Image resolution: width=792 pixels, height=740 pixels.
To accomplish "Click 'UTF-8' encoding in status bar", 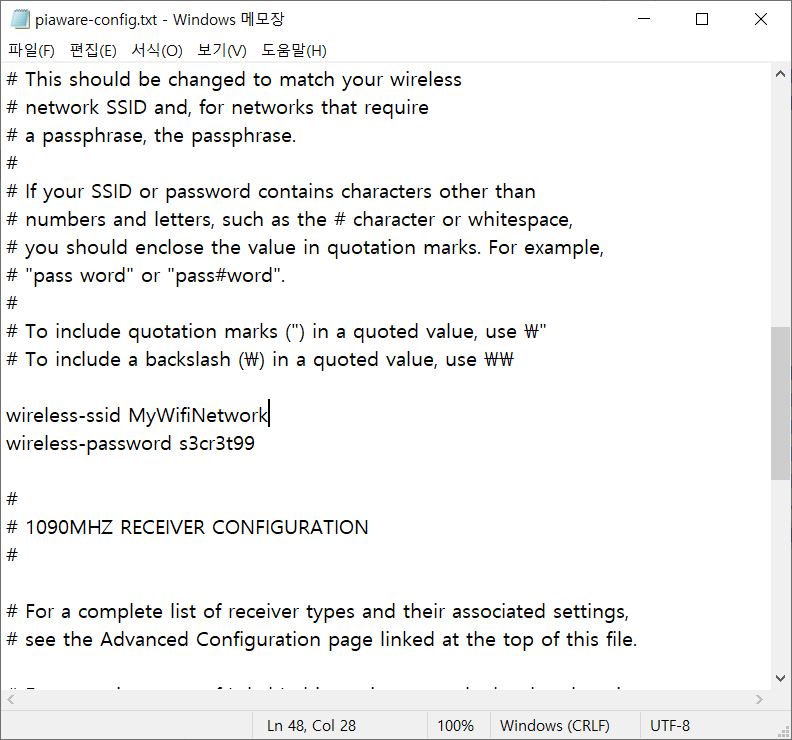I will point(670,726).
